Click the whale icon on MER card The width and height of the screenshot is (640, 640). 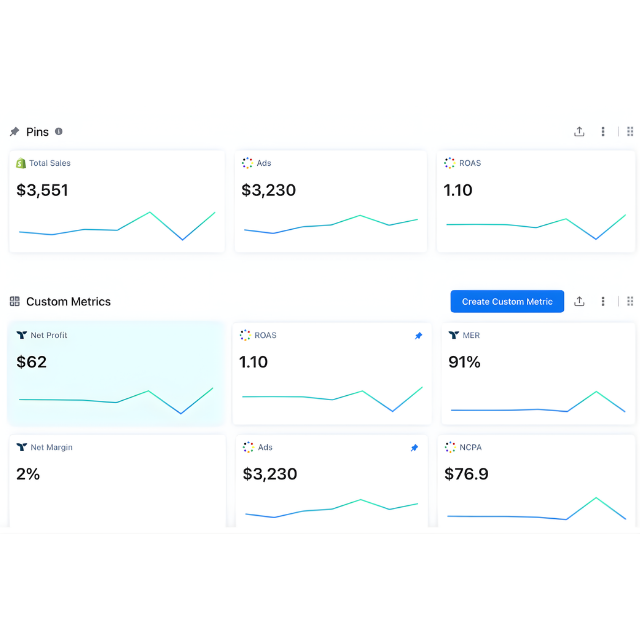(x=453, y=335)
